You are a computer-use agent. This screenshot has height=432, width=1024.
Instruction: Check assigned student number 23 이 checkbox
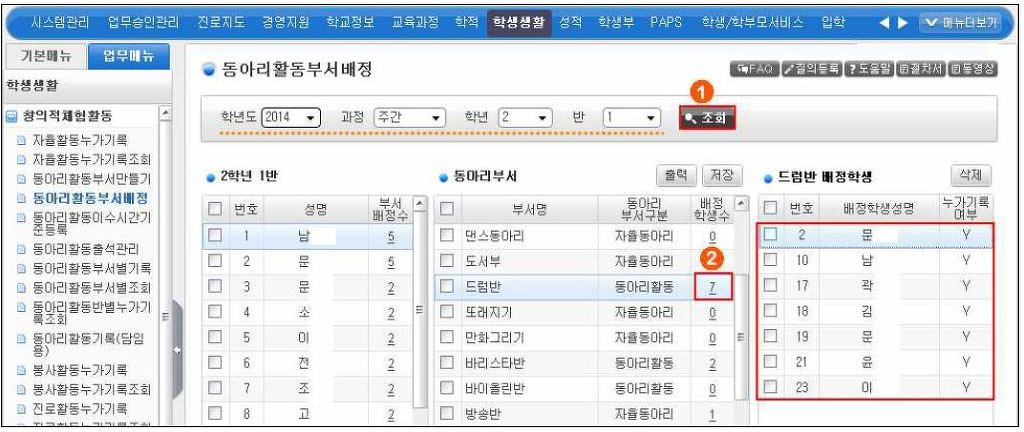771,388
